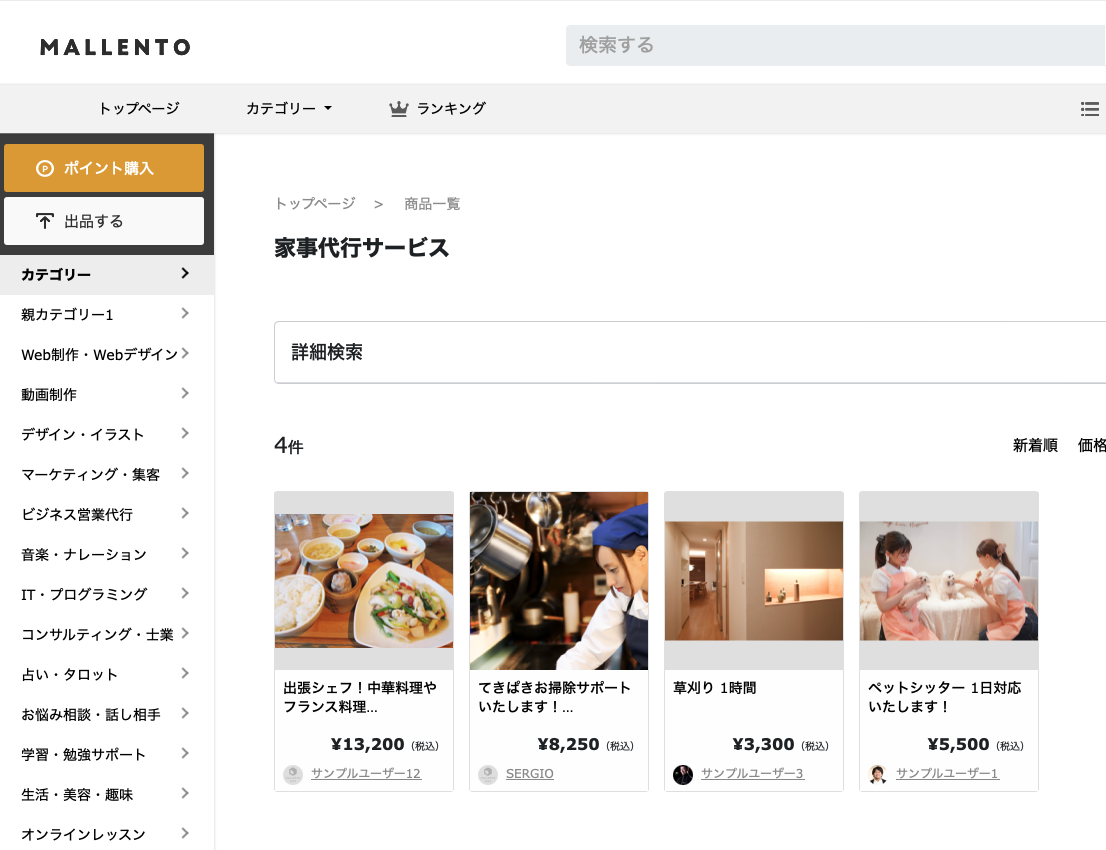Open the ランキング menu item

[x=451, y=109]
